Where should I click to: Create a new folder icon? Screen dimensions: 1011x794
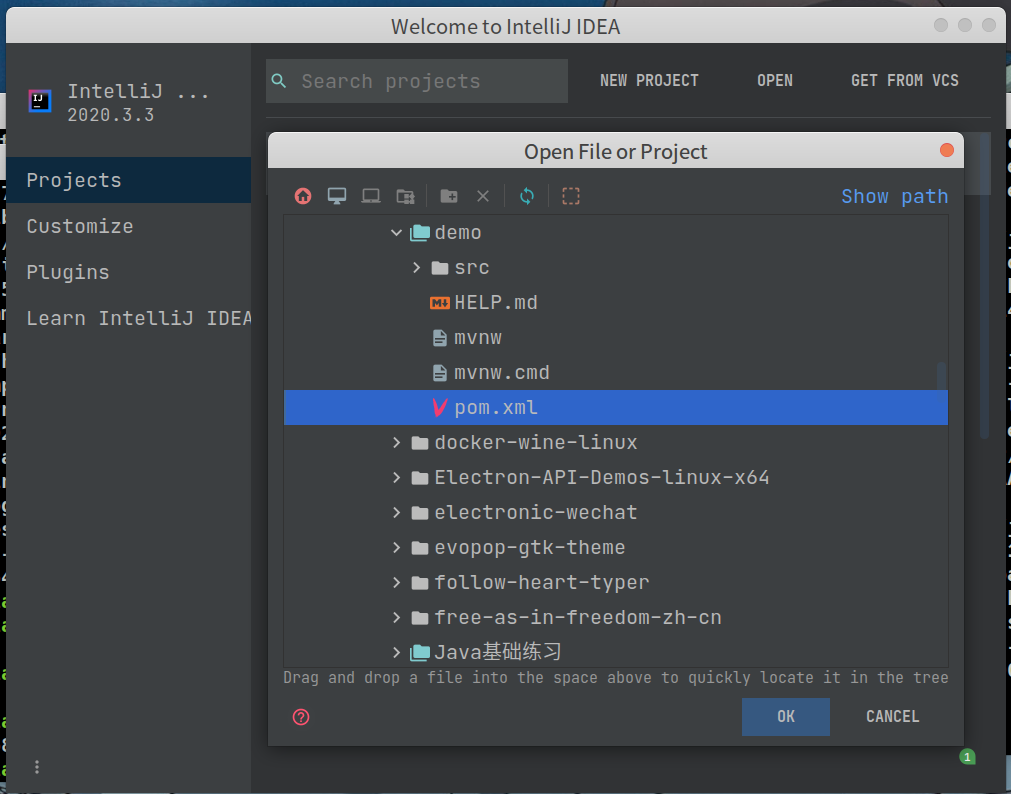coord(449,196)
